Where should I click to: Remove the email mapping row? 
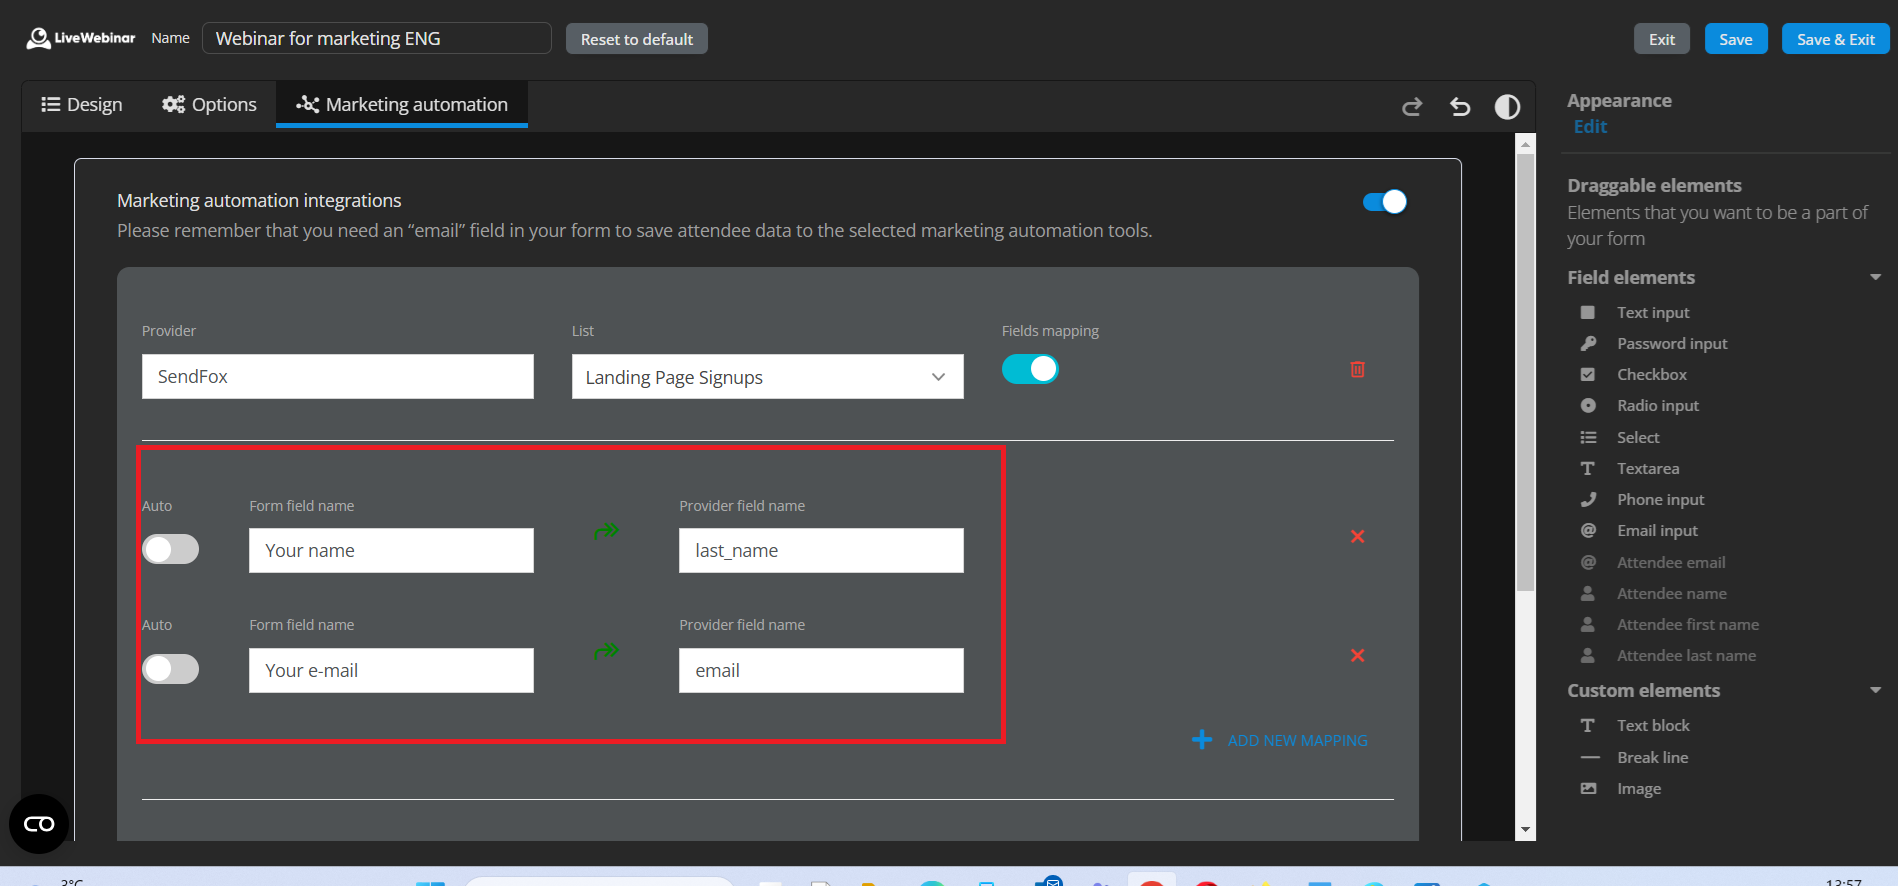(1357, 656)
